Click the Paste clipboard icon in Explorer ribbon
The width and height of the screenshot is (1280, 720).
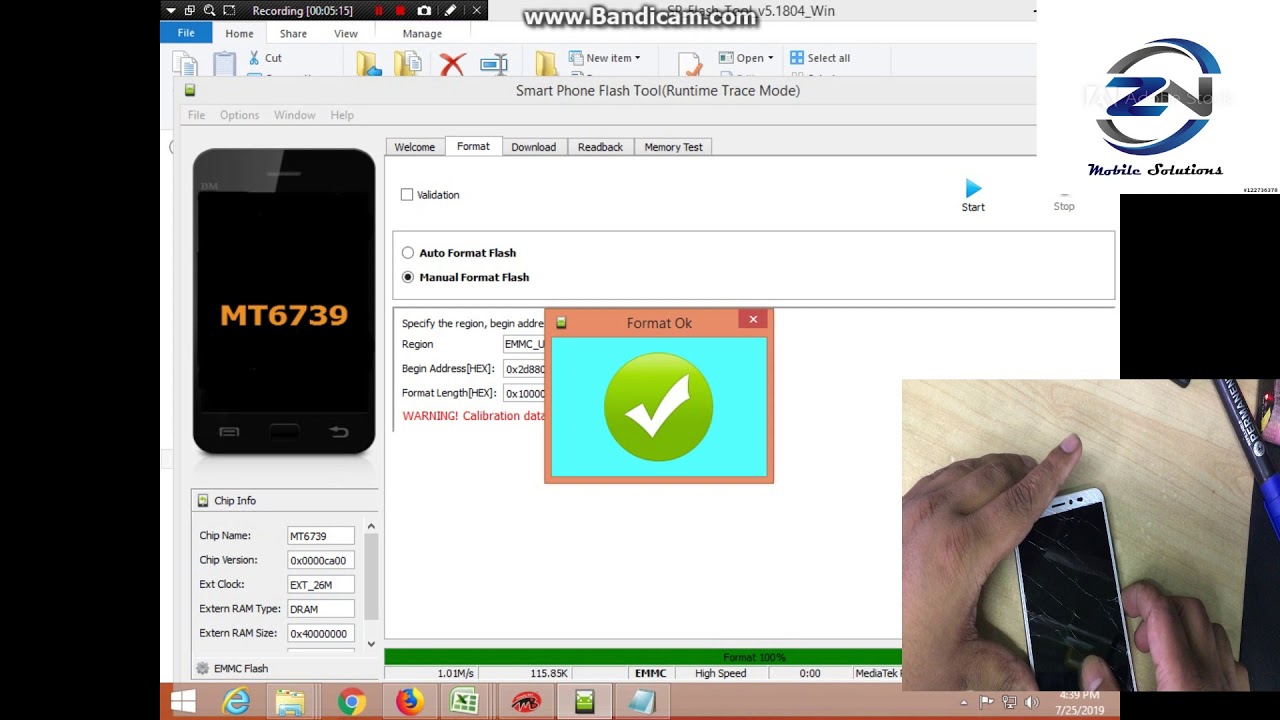click(x=224, y=65)
